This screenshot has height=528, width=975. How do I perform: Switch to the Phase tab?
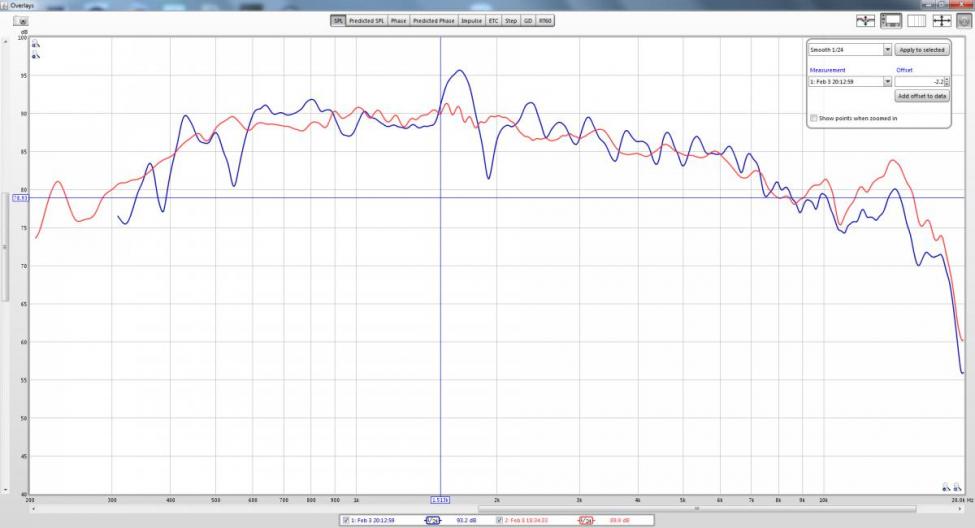(x=399, y=21)
